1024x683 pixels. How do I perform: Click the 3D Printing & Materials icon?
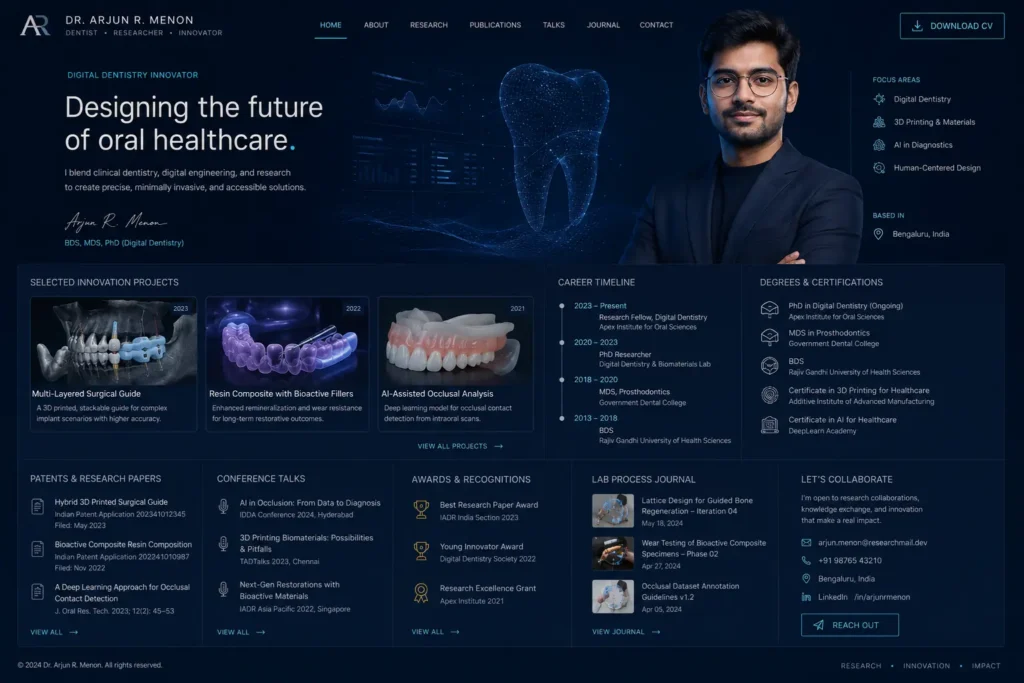pyautogui.click(x=880, y=122)
